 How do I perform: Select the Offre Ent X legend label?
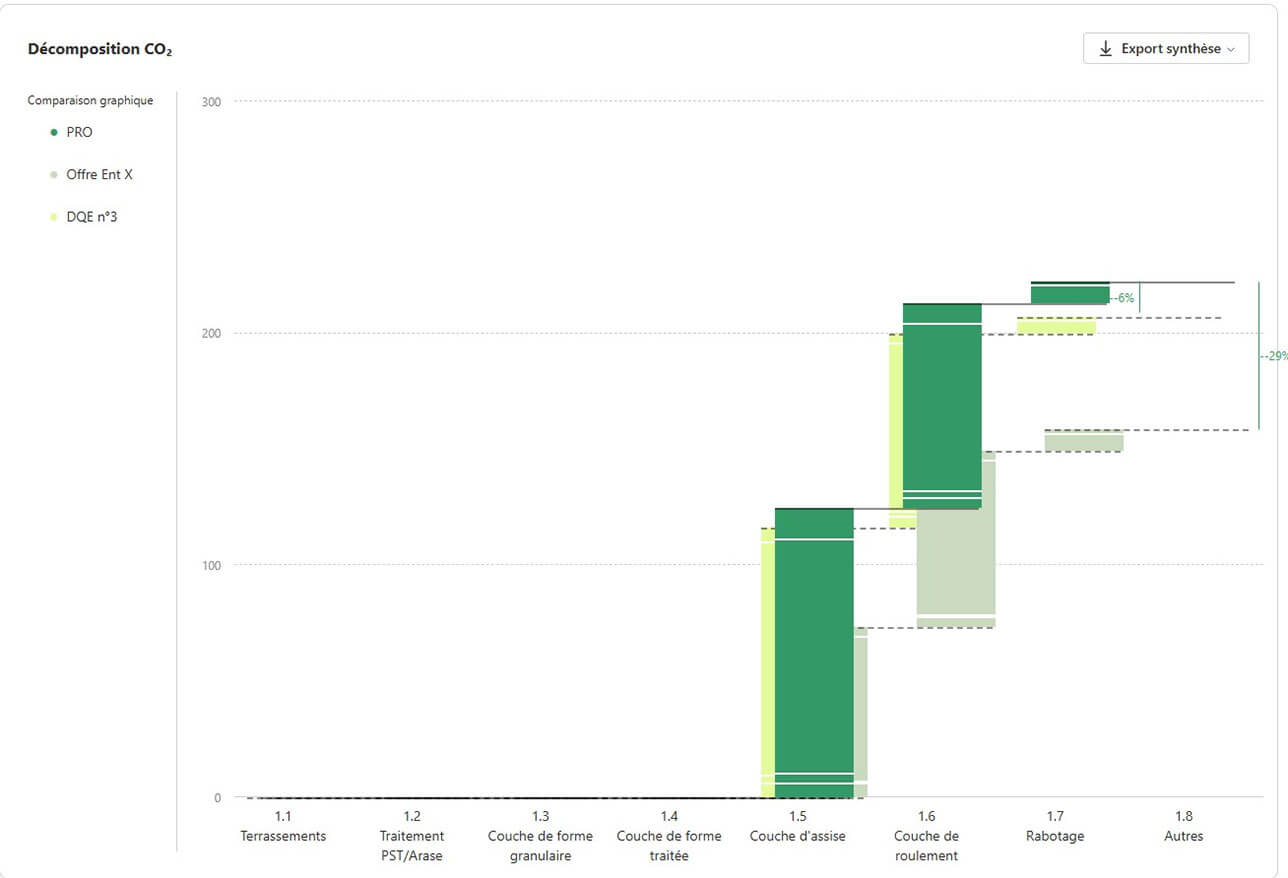click(99, 175)
